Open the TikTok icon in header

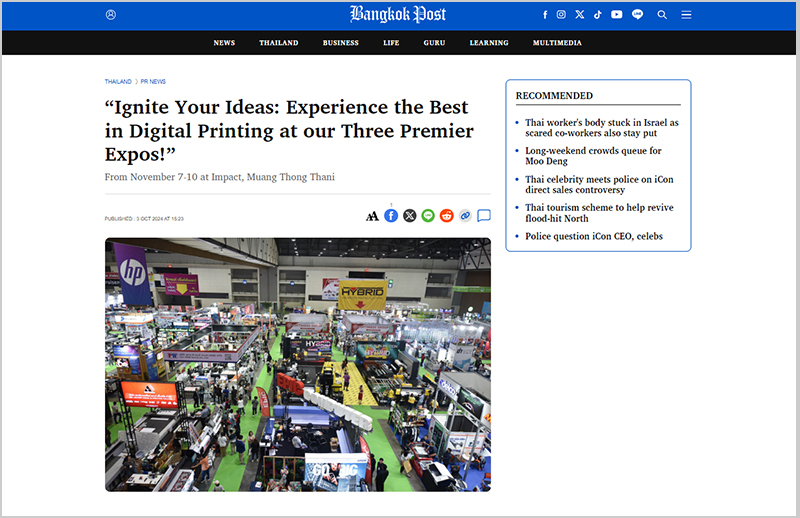point(597,15)
